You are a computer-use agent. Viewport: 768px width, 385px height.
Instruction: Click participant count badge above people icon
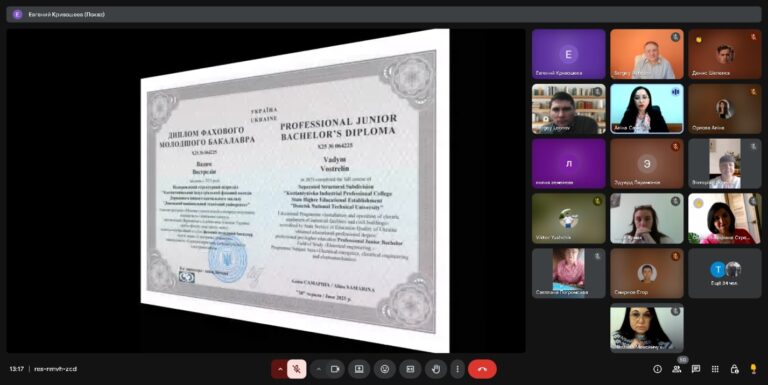point(682,360)
